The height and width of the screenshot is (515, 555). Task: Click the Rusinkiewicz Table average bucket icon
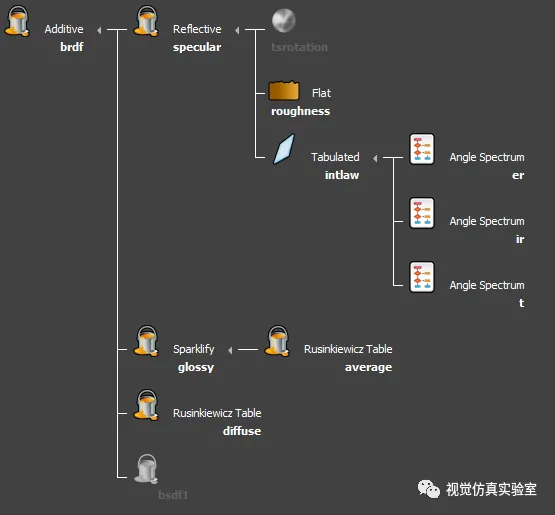pos(277,341)
